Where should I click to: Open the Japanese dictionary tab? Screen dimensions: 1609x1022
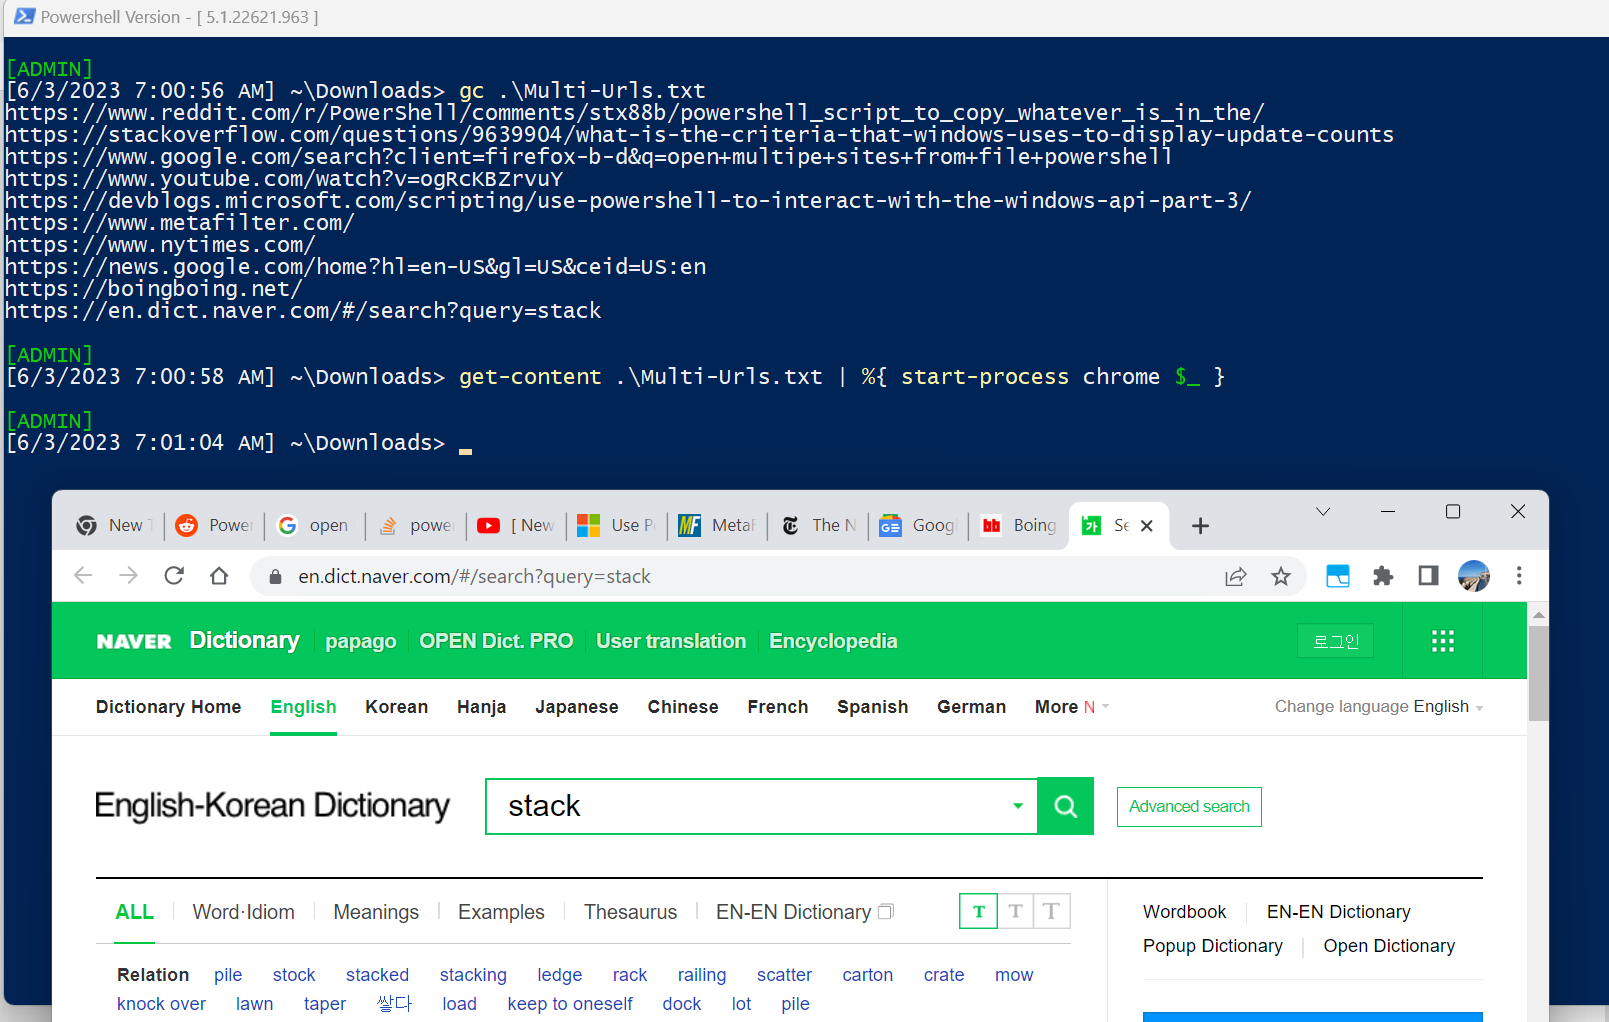tap(577, 707)
